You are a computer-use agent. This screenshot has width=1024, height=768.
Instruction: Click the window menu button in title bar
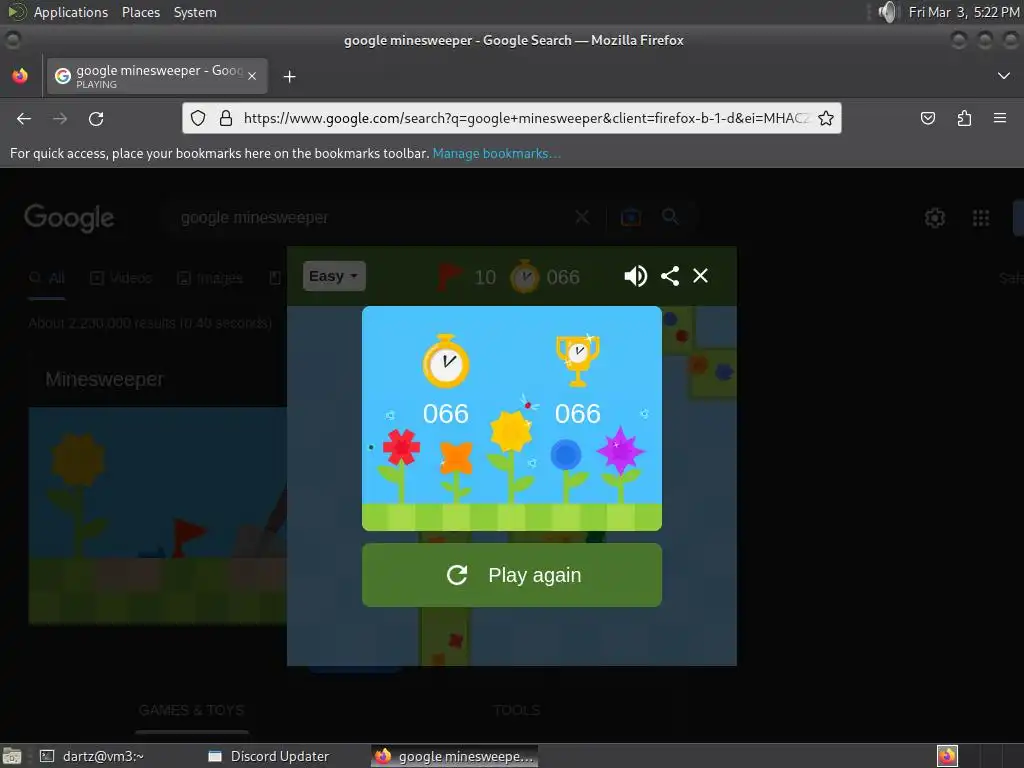tap(13, 40)
